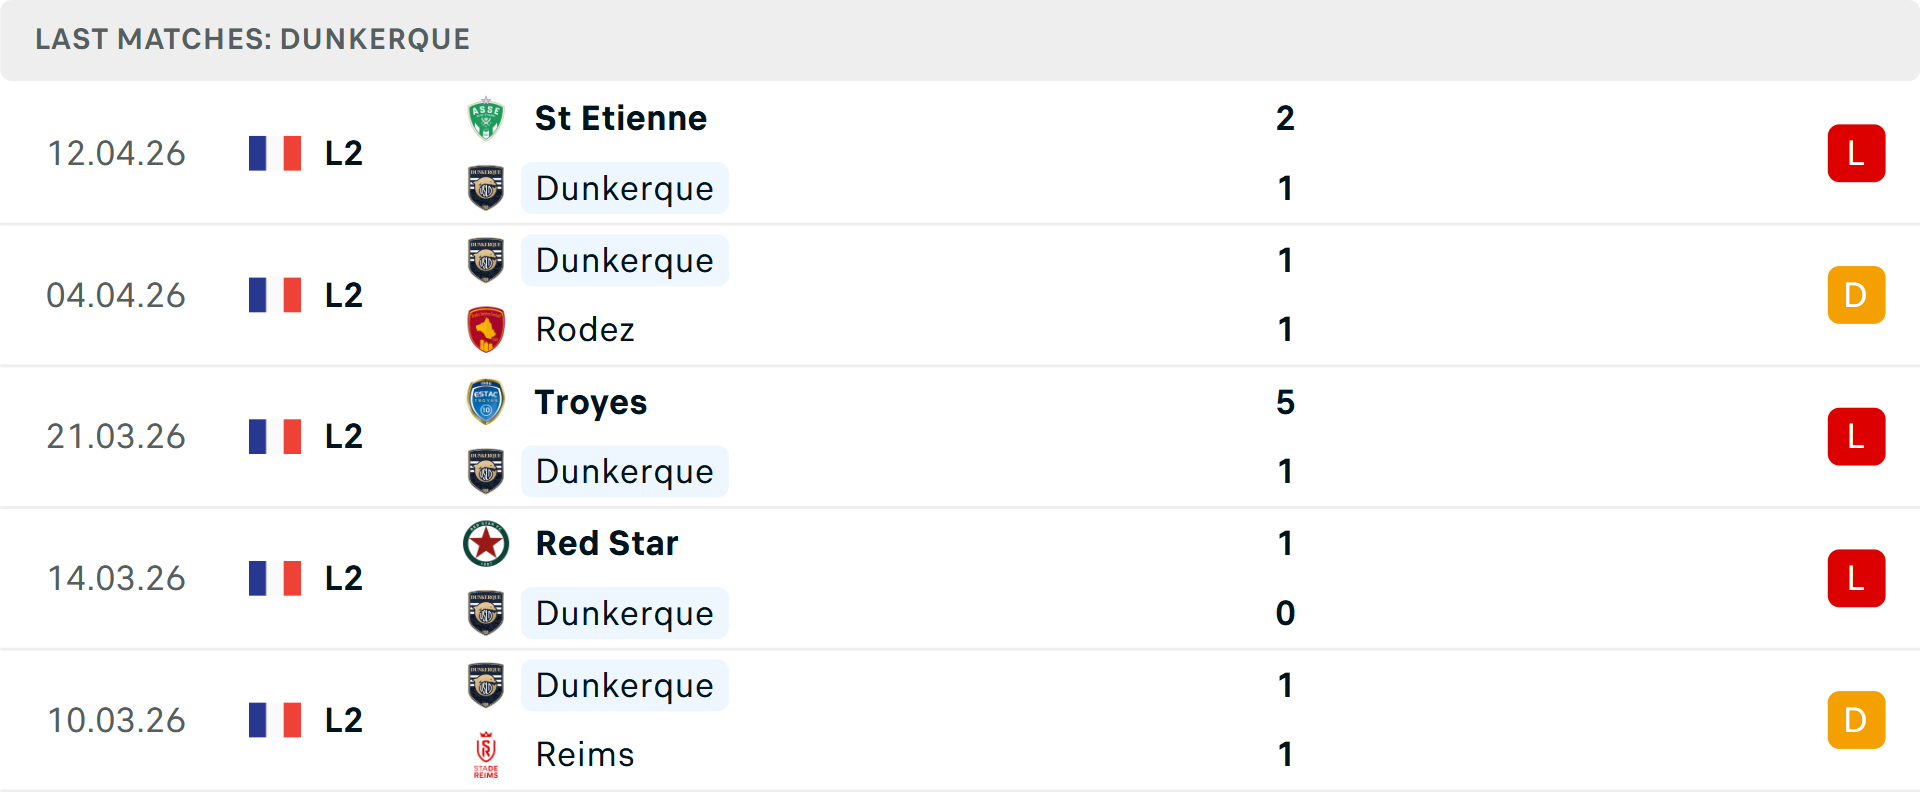Click the red L badge for 12.04.26
The image size is (1920, 792).
pyautogui.click(x=1856, y=153)
